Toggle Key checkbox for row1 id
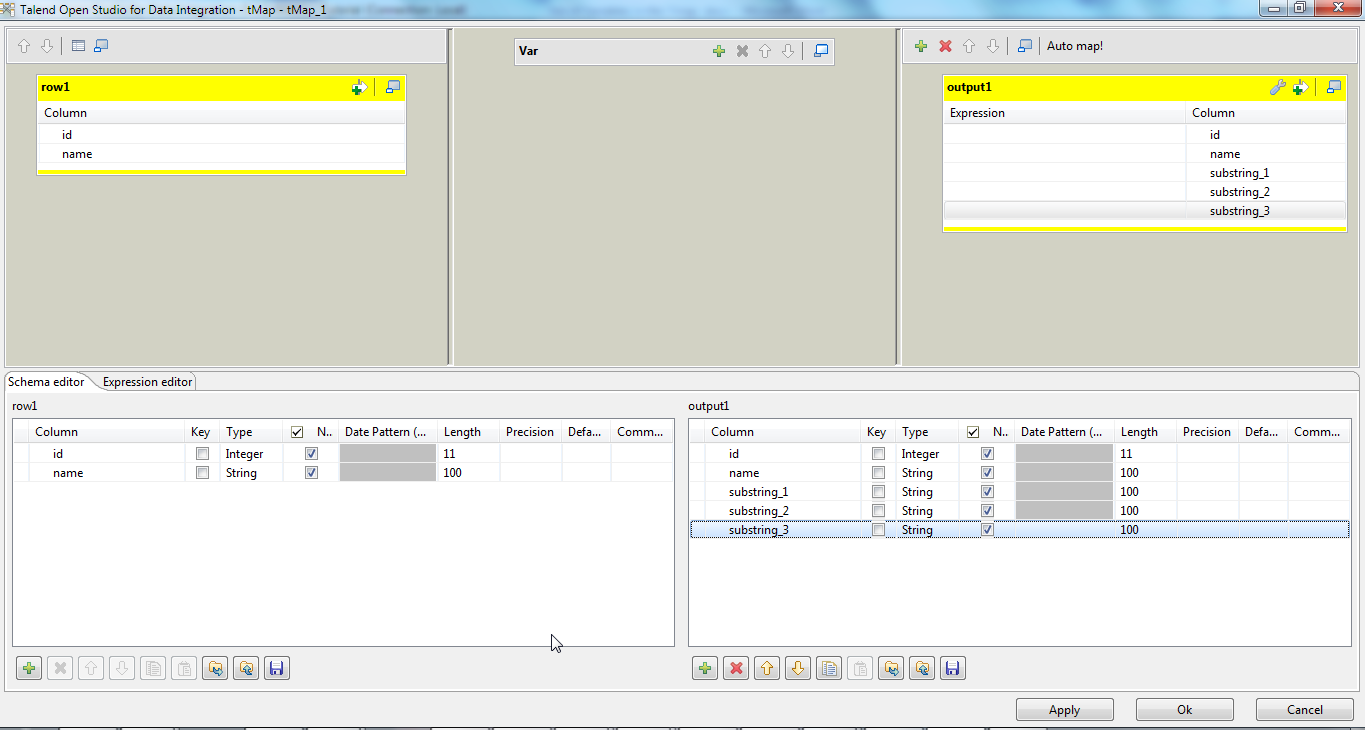 pyautogui.click(x=203, y=454)
